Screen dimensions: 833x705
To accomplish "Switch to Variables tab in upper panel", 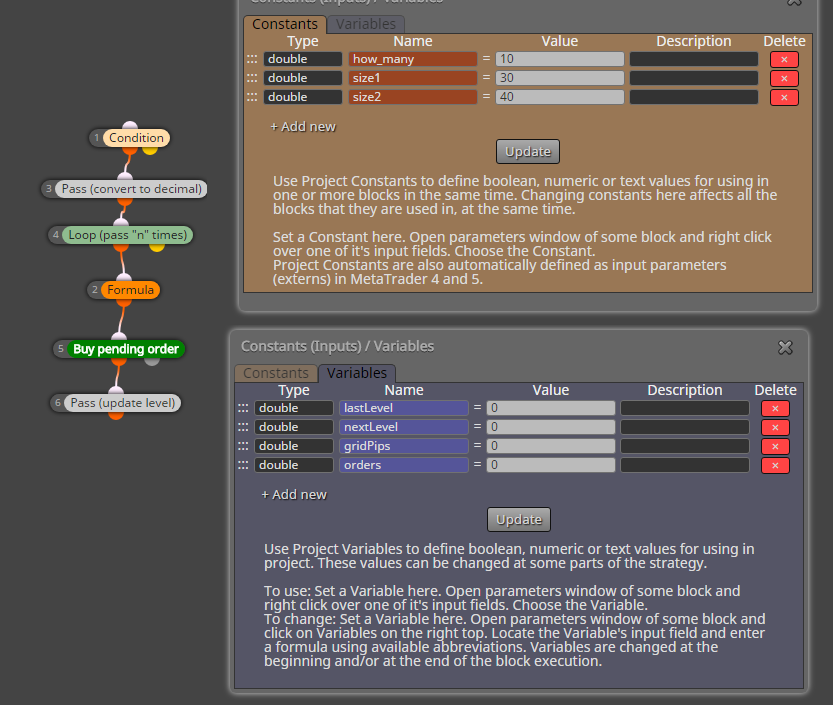I will pos(366,24).
